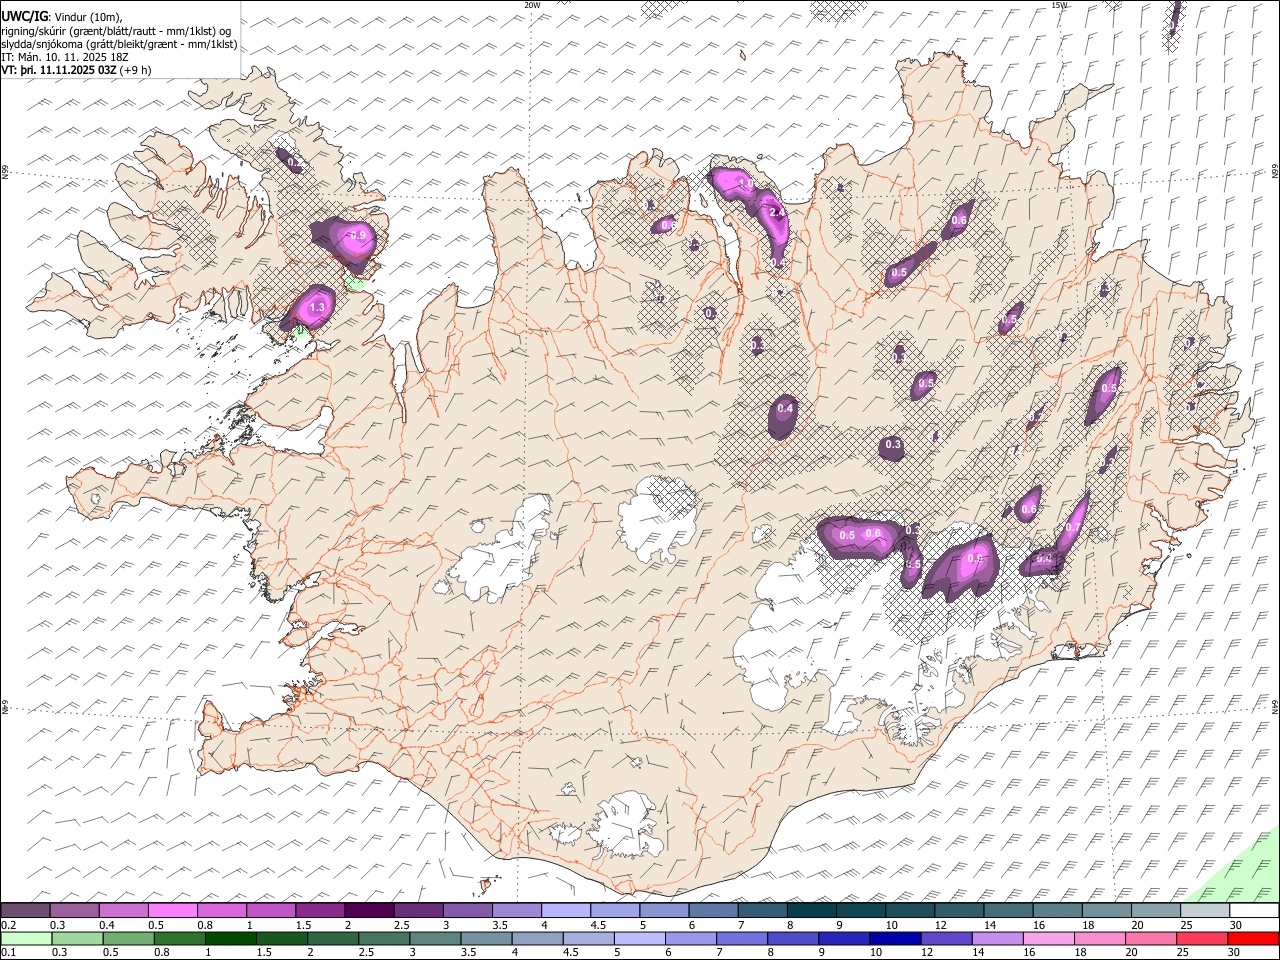Click the 20 swatch in lower legend row
1280x960 pixels.
pos(1152,939)
